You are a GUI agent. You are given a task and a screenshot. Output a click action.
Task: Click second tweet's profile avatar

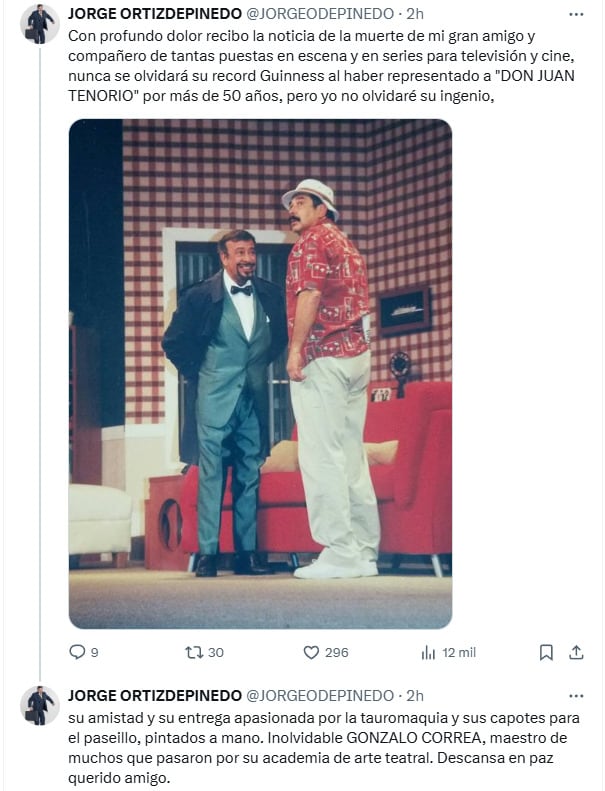pyautogui.click(x=40, y=705)
